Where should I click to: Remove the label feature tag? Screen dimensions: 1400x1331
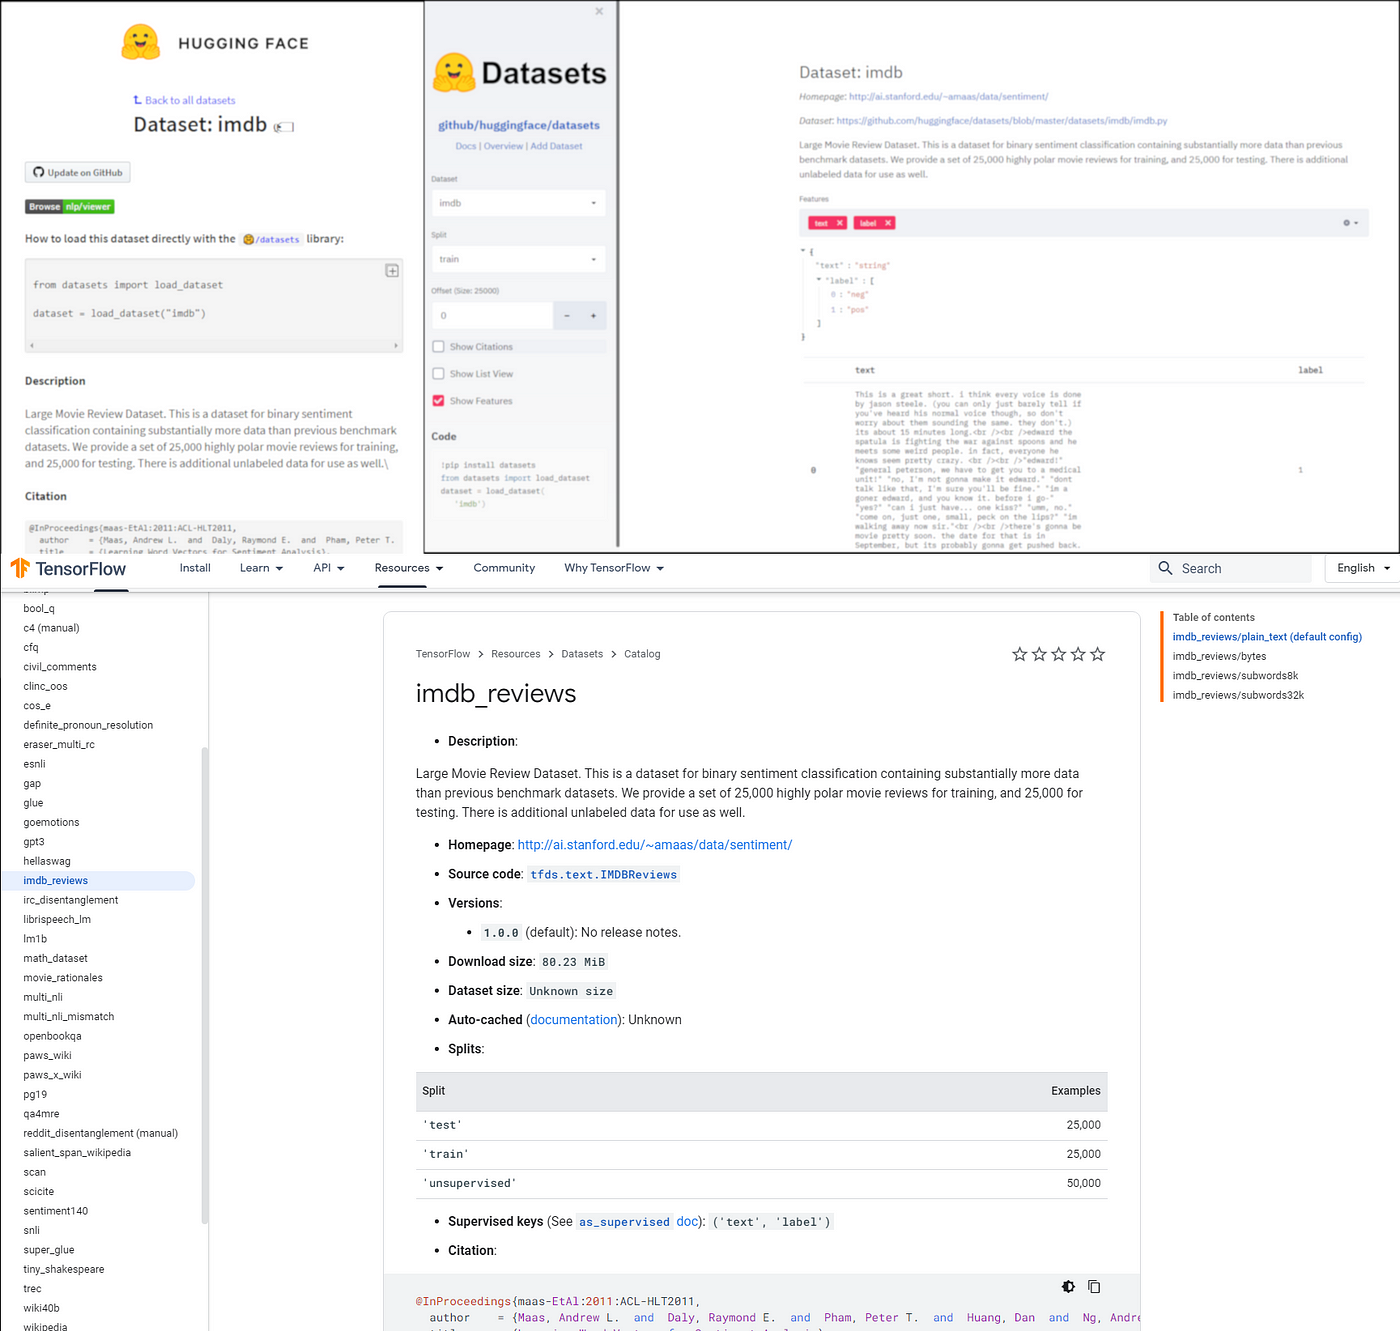point(888,223)
